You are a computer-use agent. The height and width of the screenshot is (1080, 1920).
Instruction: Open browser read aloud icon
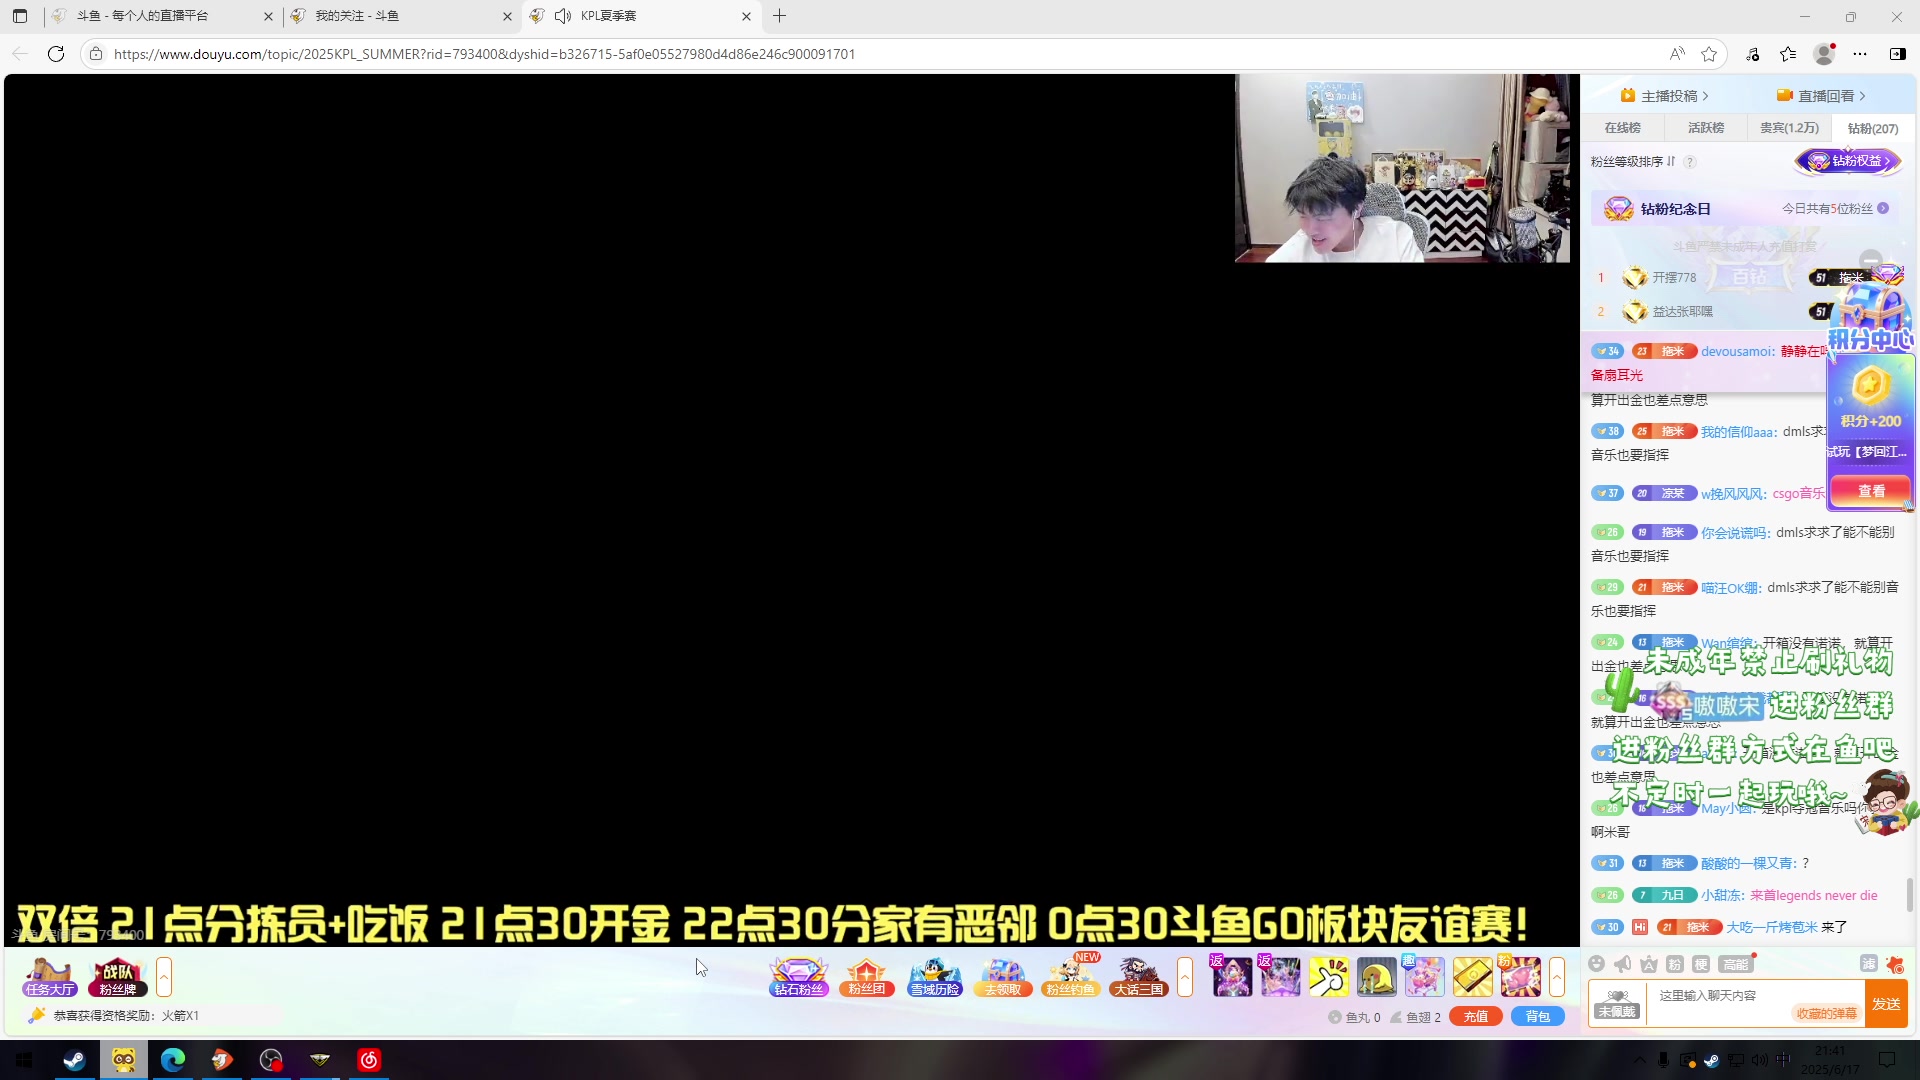1677,54
